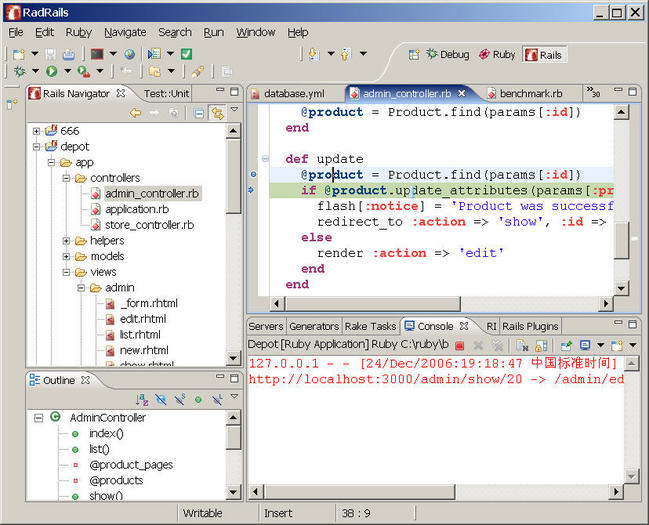Open the Navigate menu
The width and height of the screenshot is (649, 525).
tap(125, 32)
